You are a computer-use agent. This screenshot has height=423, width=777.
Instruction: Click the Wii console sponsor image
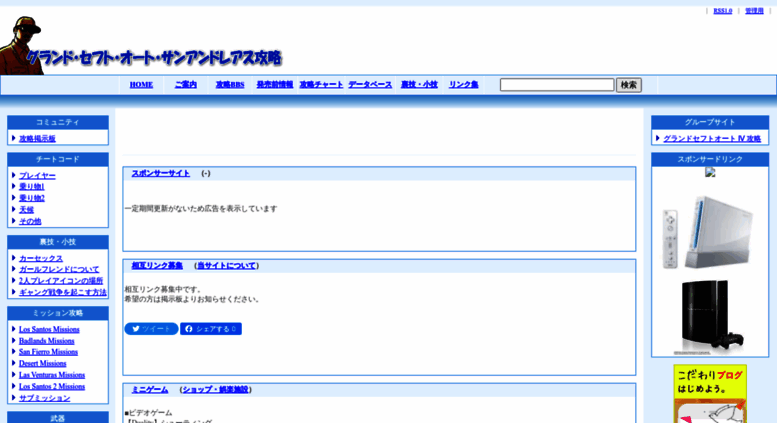(709, 232)
